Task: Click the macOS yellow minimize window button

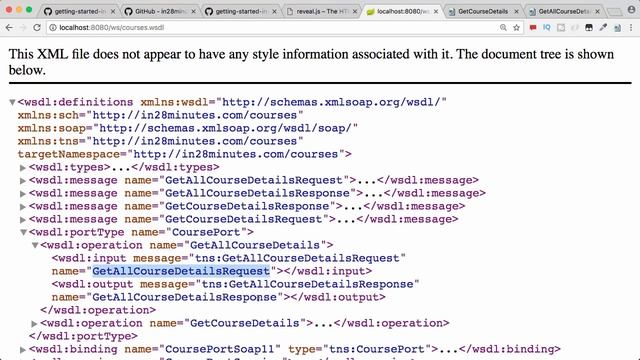Action: click(x=19, y=9)
